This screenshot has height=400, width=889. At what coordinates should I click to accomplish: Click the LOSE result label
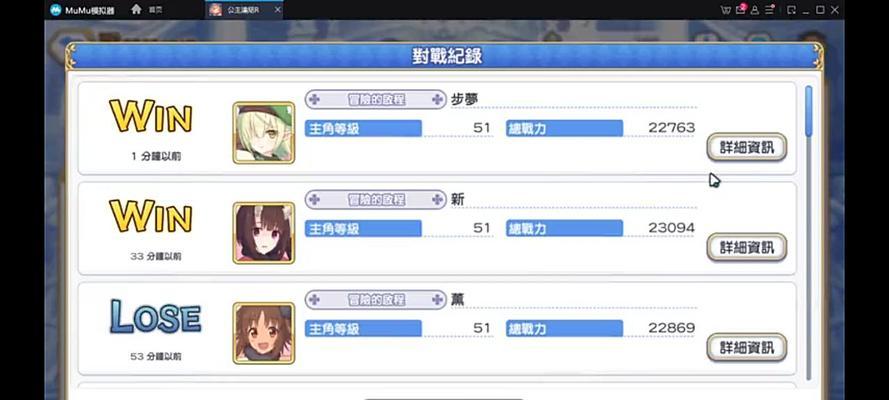click(x=155, y=317)
